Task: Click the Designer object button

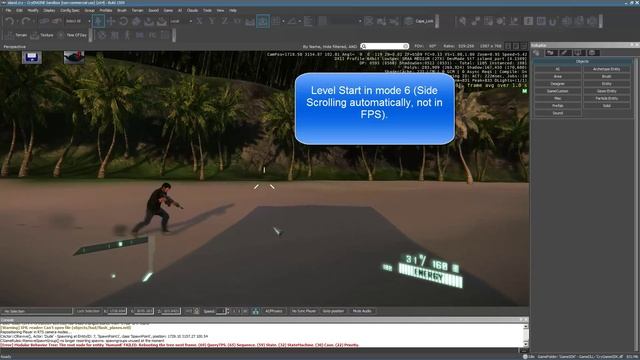Action: [558, 84]
